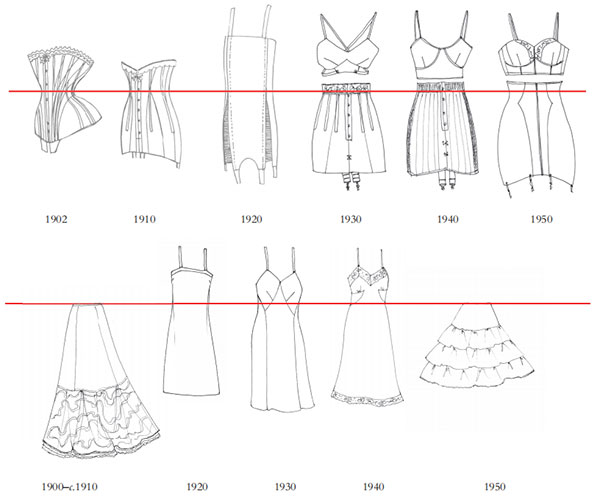This screenshot has height=502, width=600.
Task: Select the 1940 lace-trimmed slip drawing
Action: 367,327
